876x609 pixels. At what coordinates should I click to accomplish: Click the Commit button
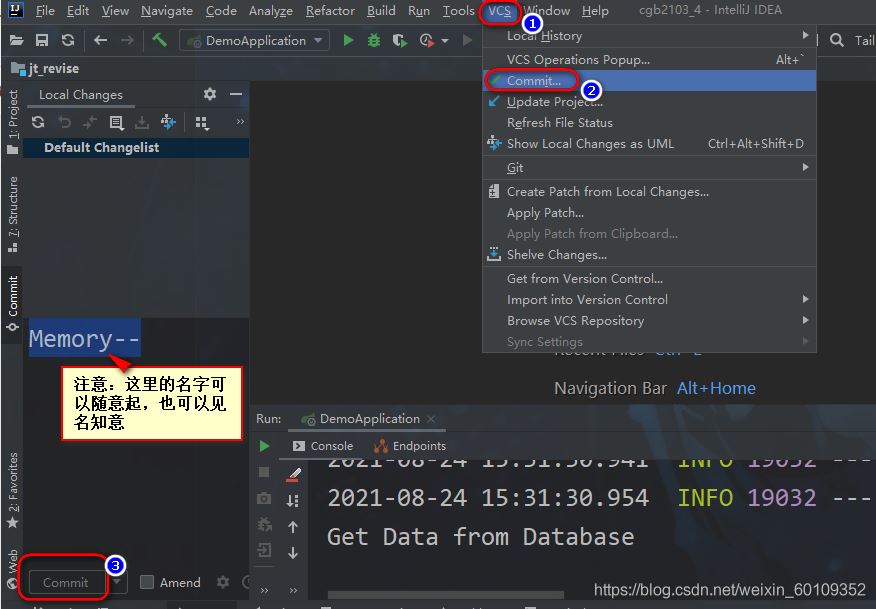(66, 582)
